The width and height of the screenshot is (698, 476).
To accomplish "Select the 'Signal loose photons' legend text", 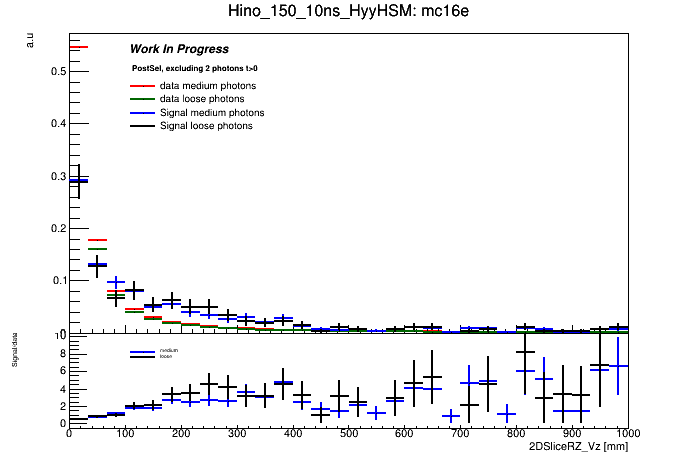I will pos(206,127).
